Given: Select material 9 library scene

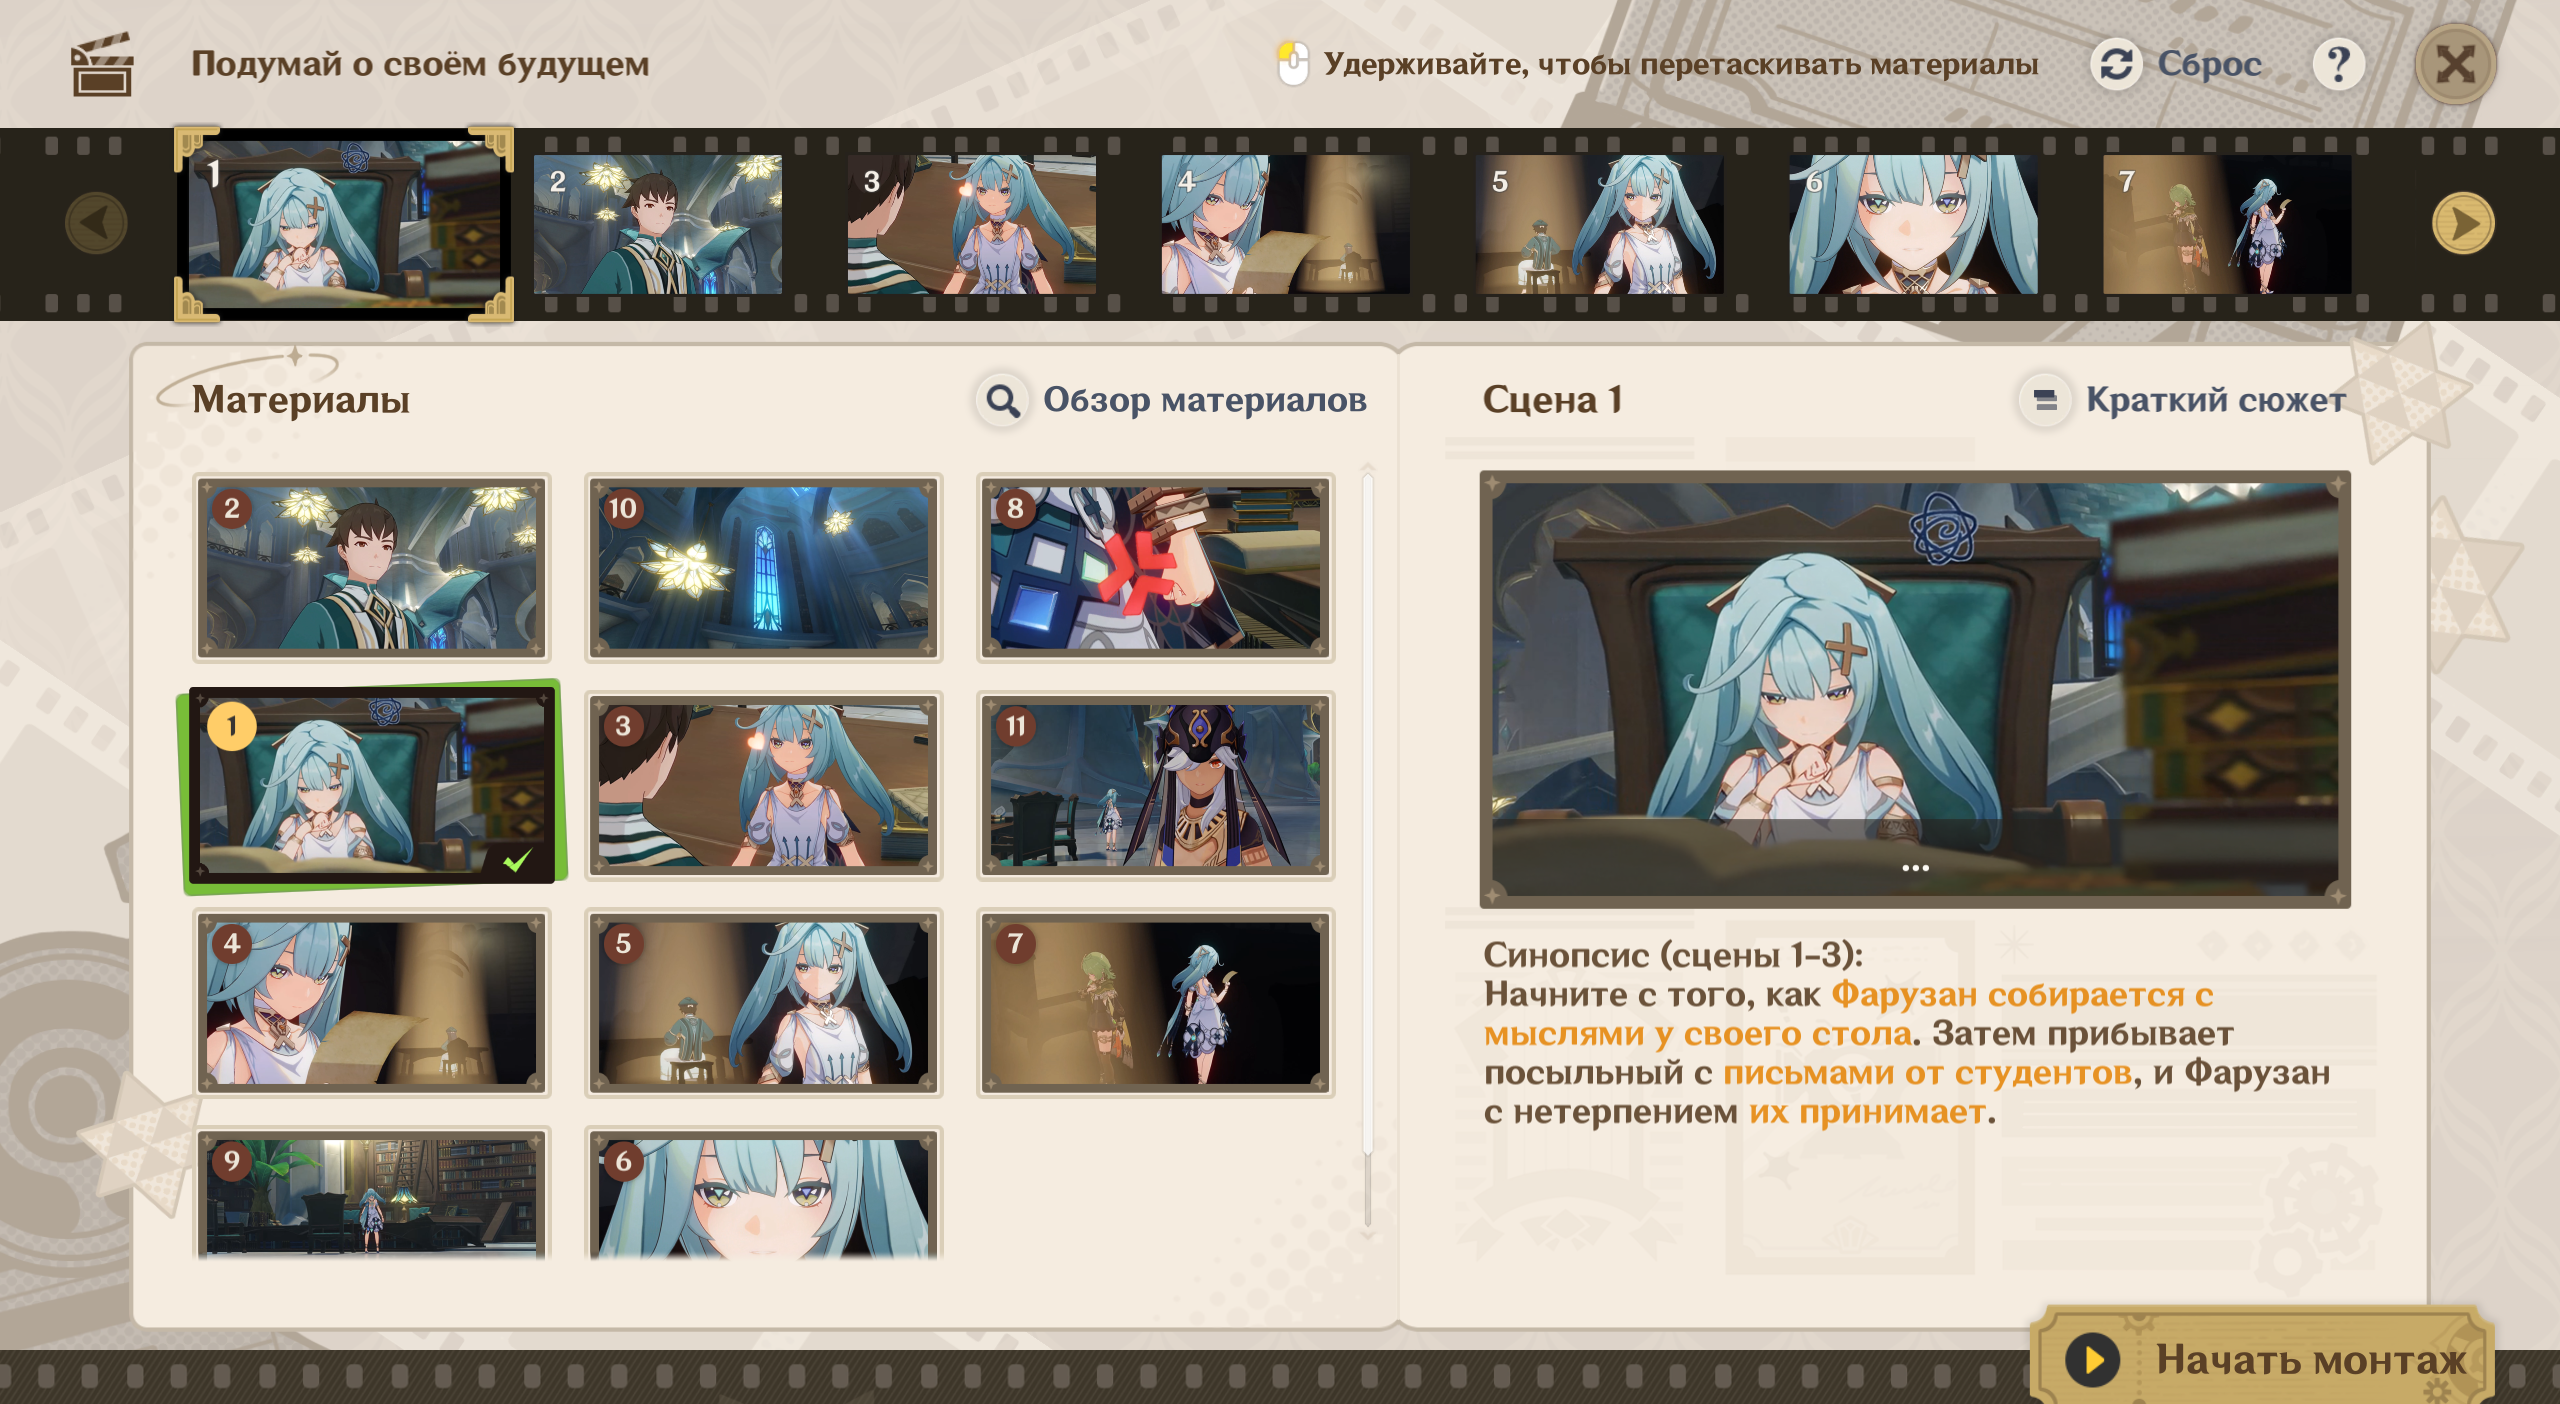Looking at the screenshot, I should click(x=372, y=1195).
